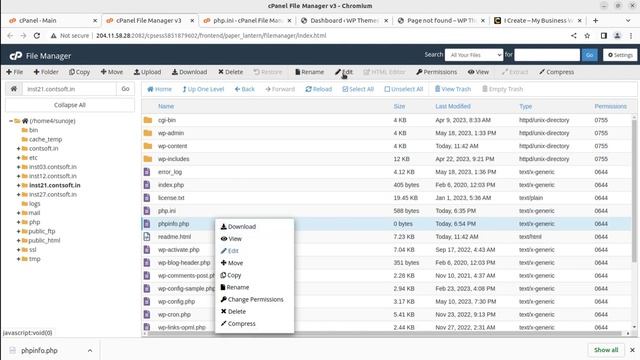Click the directory path input field

(x=69, y=89)
